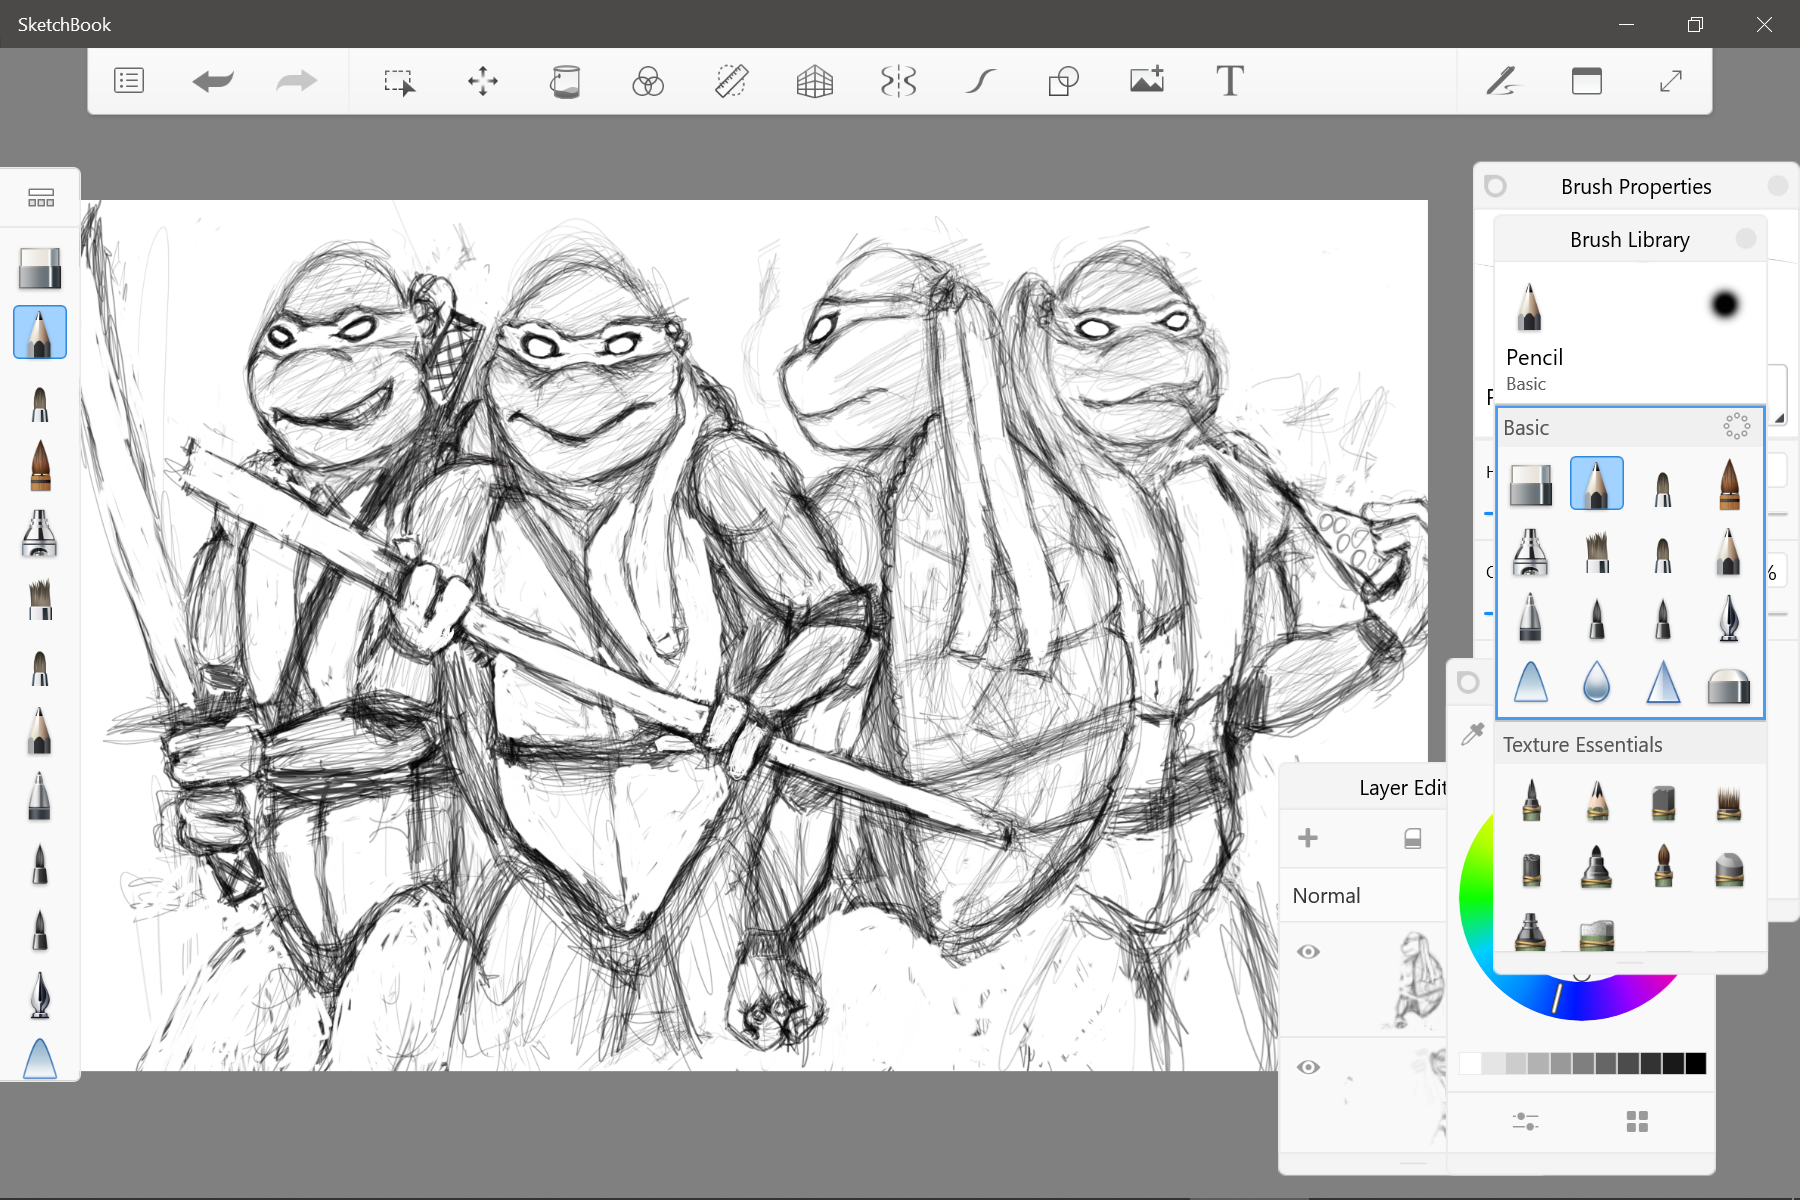Pick the ink pen nib in Basic brush set
The width and height of the screenshot is (1800, 1200).
coord(1729,618)
